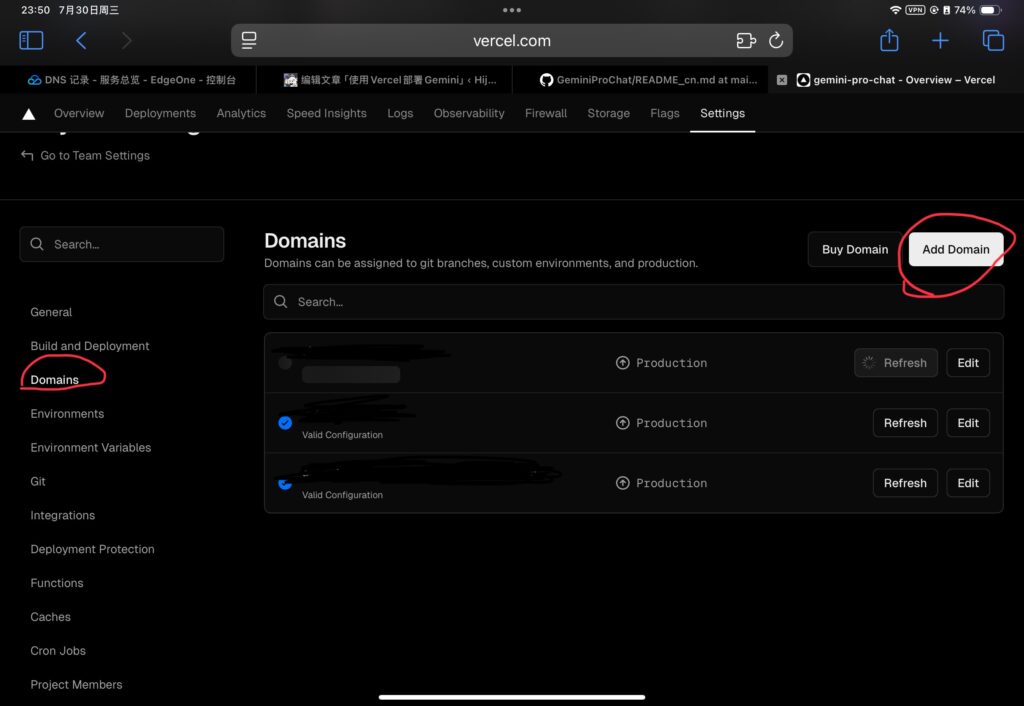Click Edit in the second domain row
This screenshot has width=1024, height=706.
click(968, 423)
